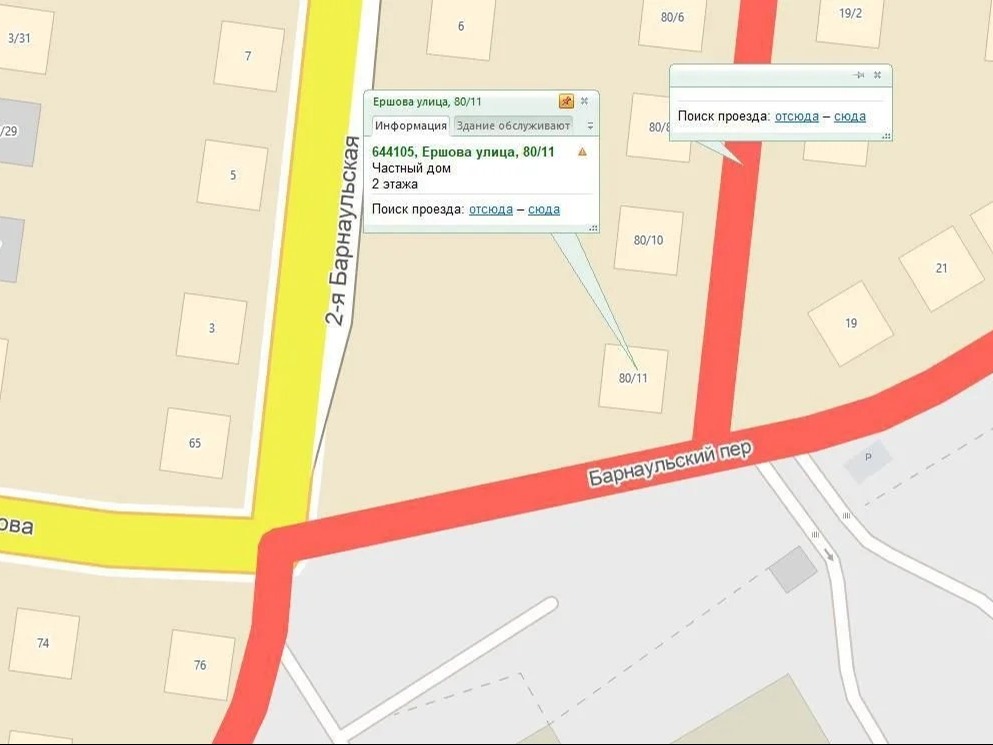Click the resize grip of the 80/11 card

[x=593, y=228]
